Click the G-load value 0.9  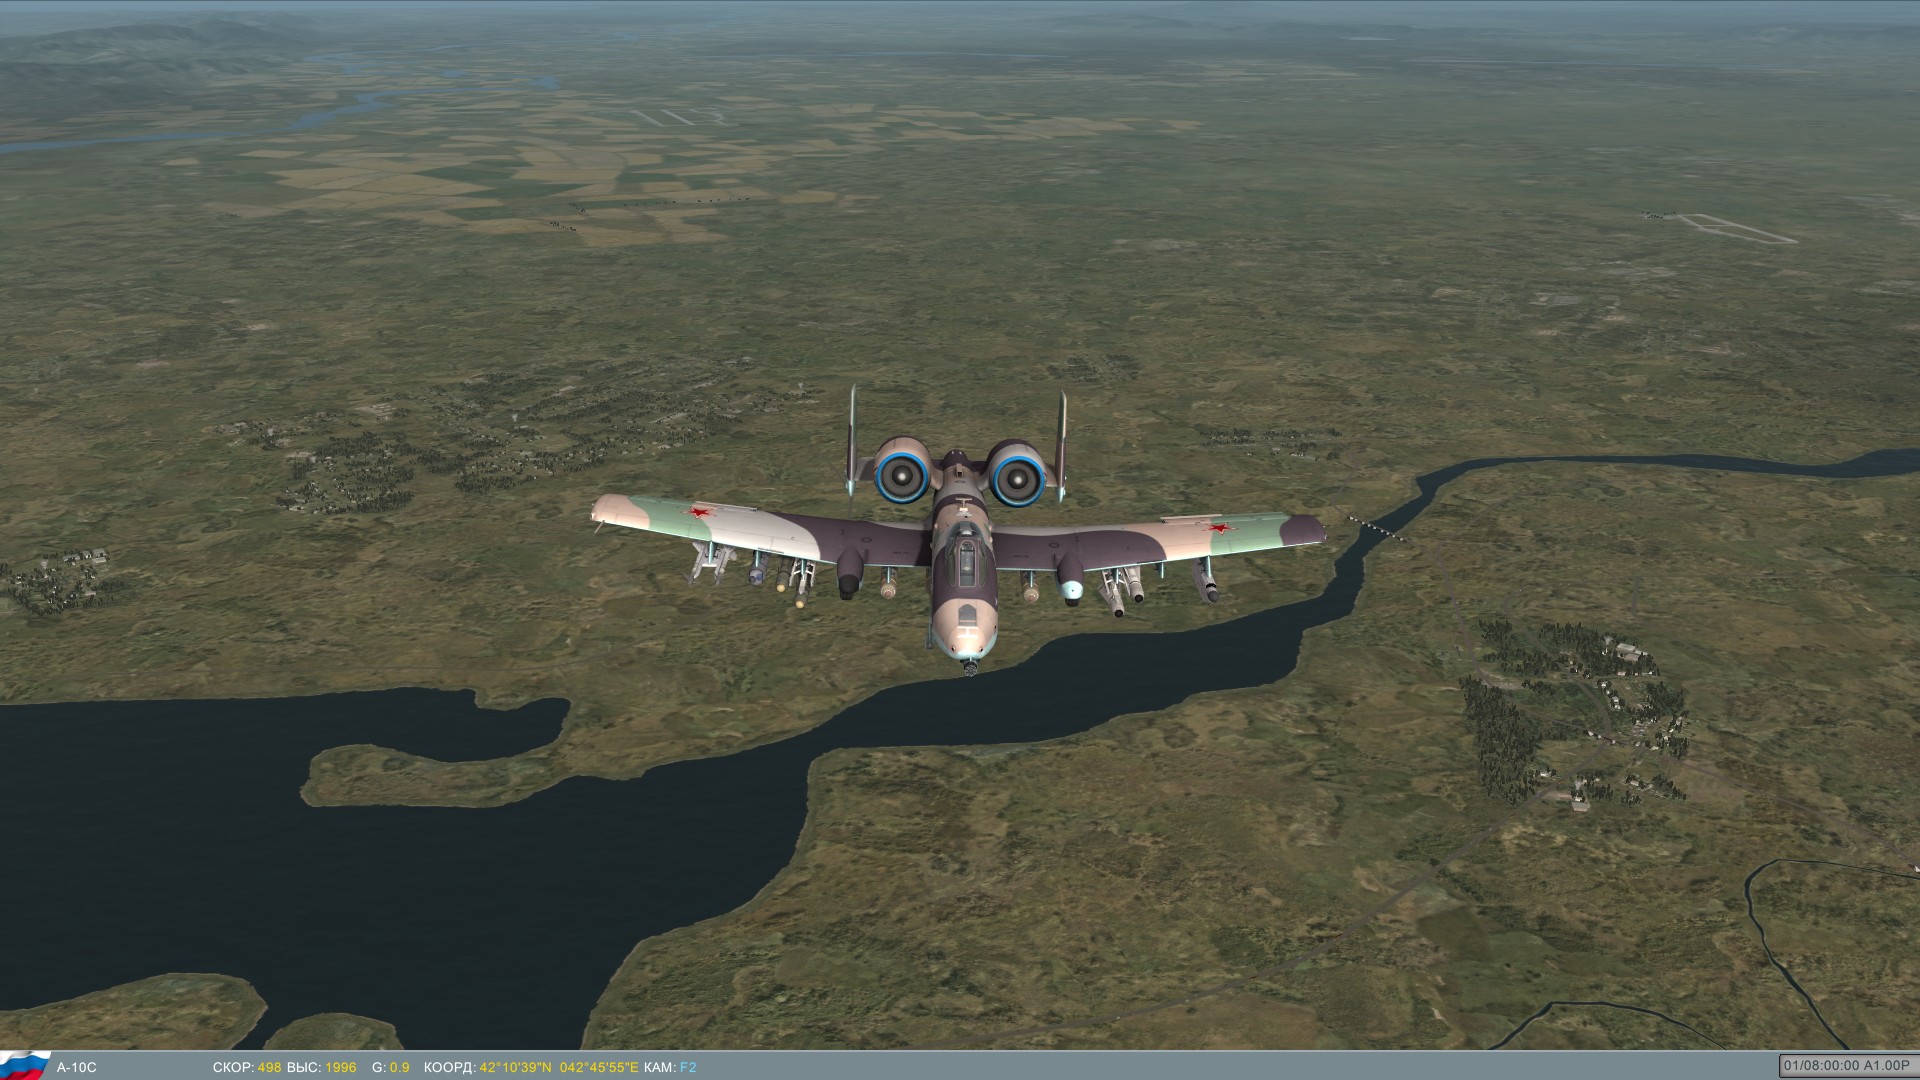(400, 1067)
